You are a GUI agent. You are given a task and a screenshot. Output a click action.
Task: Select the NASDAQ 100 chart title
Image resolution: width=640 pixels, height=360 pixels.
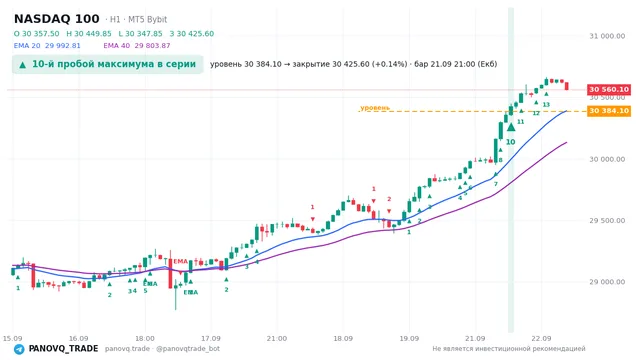pos(57,19)
